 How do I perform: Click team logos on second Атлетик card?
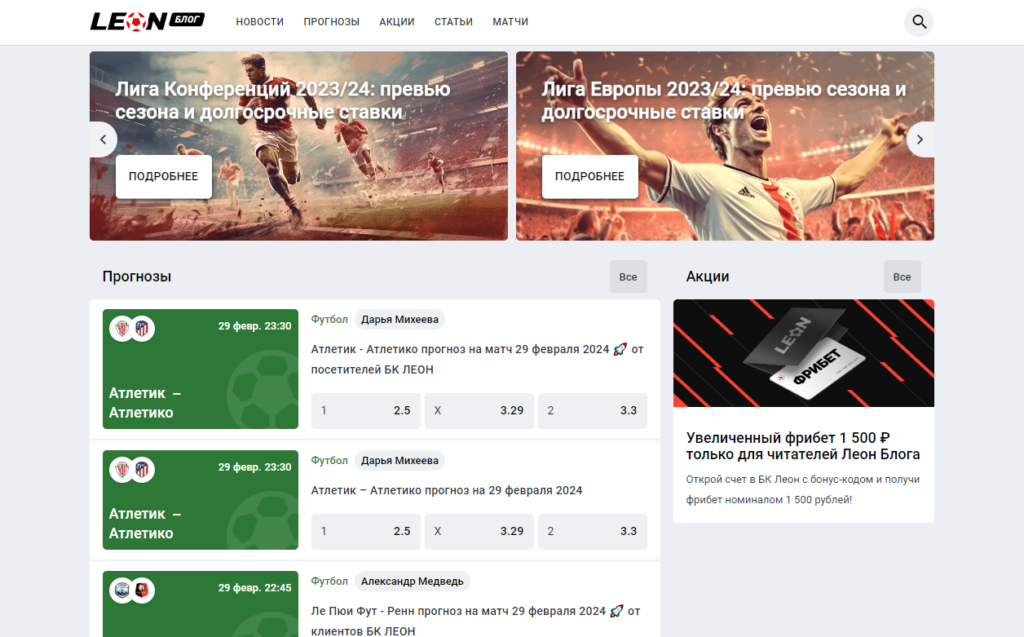(x=132, y=469)
